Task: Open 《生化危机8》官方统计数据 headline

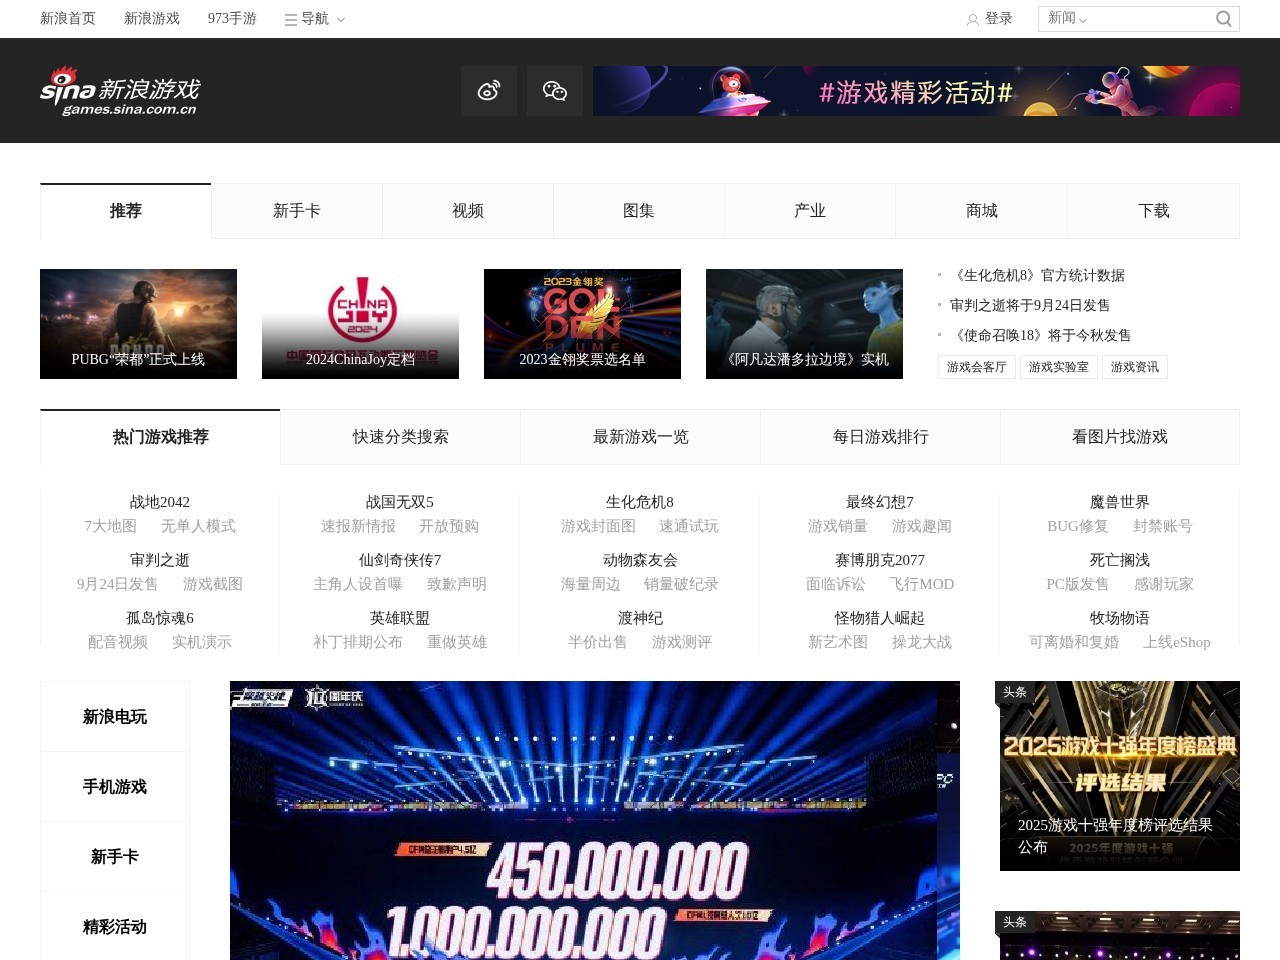Action: pyautogui.click(x=1037, y=275)
